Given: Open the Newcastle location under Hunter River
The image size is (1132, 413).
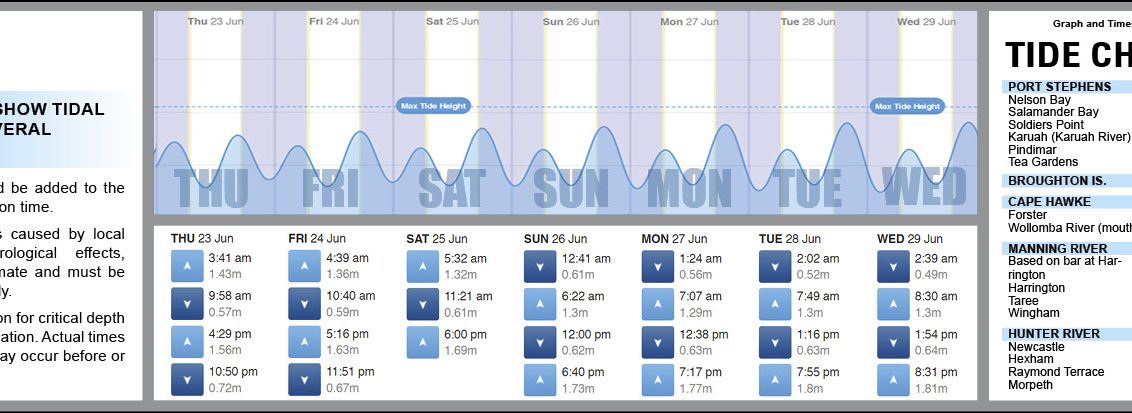Looking at the screenshot, I should [1037, 347].
